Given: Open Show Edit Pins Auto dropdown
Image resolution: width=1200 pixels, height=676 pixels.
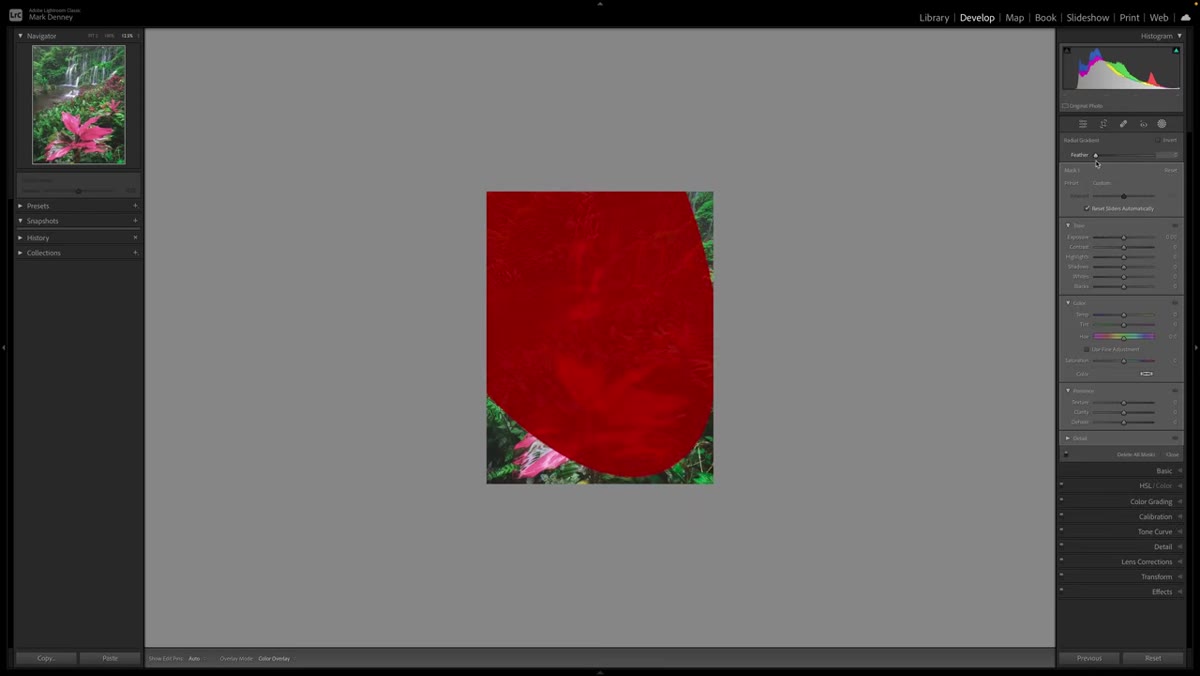Looking at the screenshot, I should pos(195,659).
